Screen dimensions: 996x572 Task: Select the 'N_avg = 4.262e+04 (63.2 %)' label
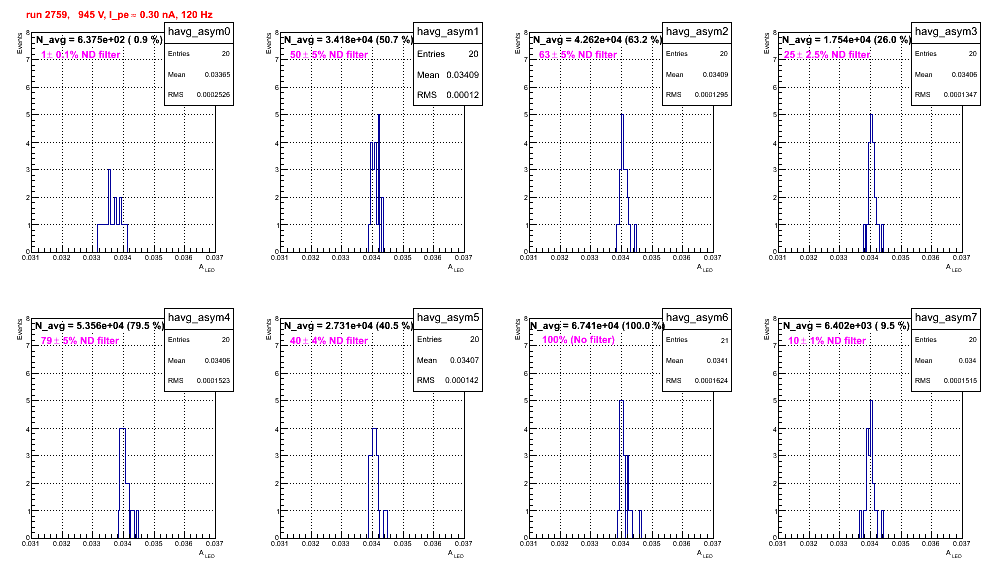click(x=597, y=39)
